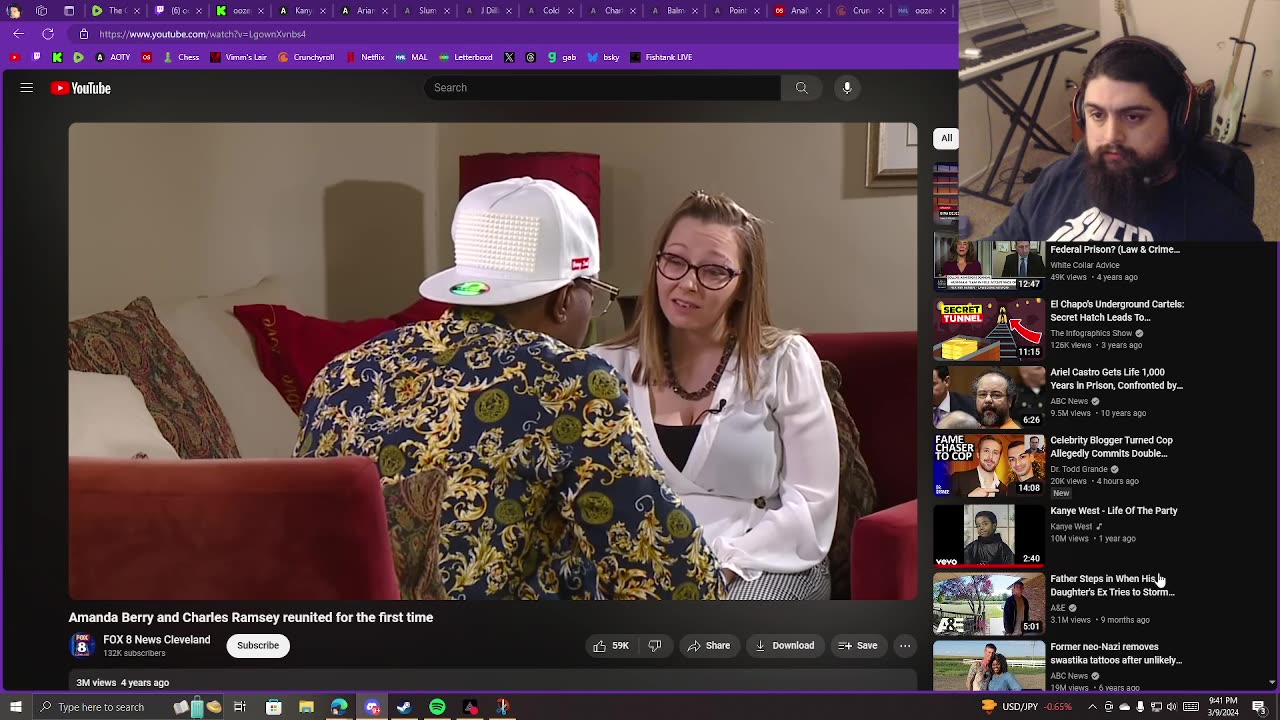Screen dimensions: 1280x720
Task: Show hidden system tray icons chevron
Action: pyautogui.click(x=1092, y=707)
